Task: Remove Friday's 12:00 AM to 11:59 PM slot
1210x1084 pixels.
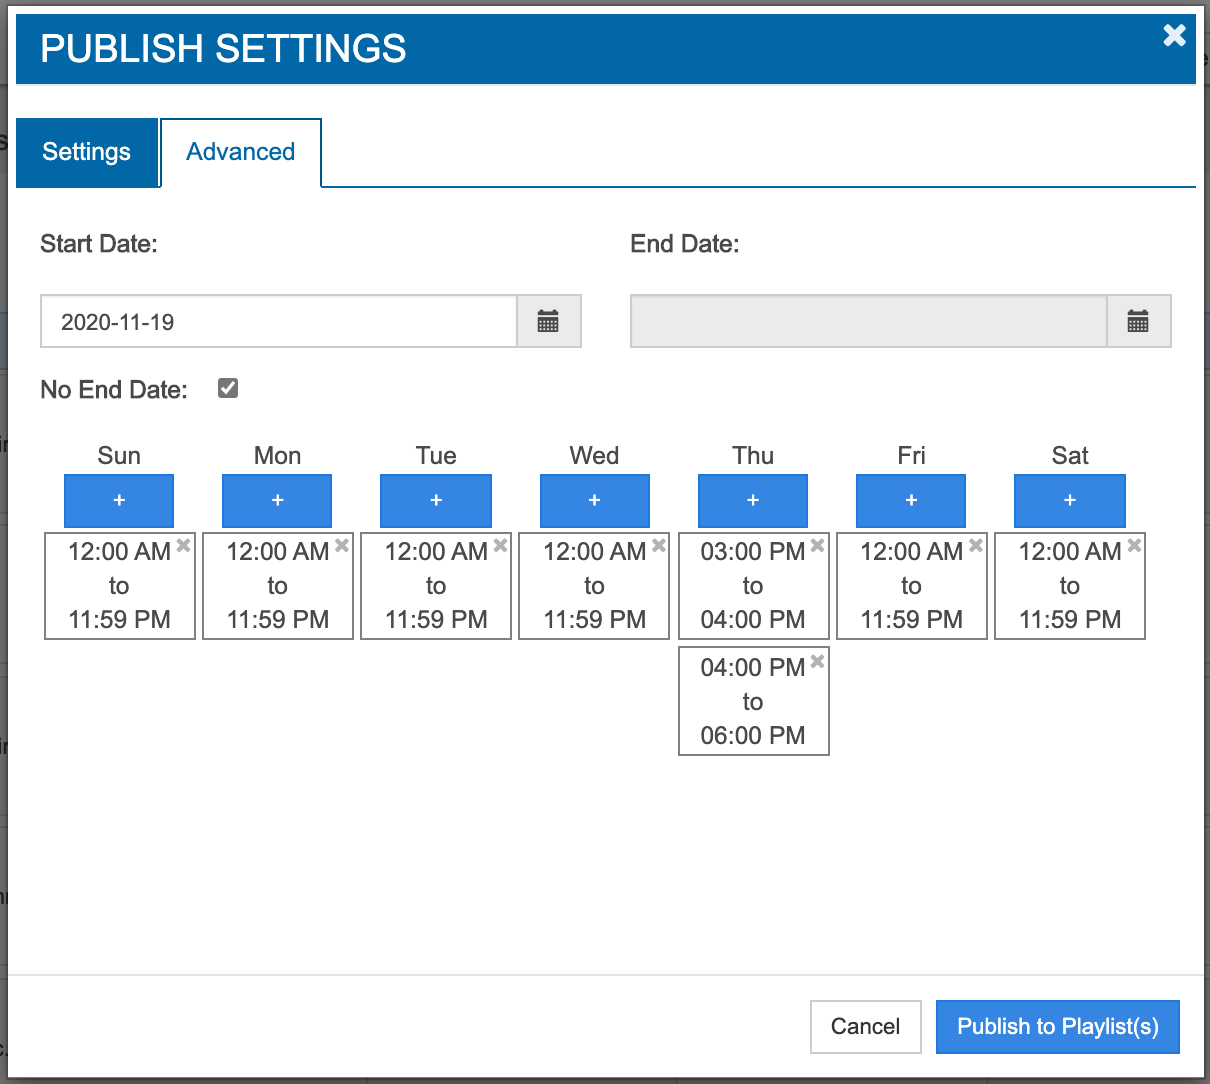Action: click(x=976, y=545)
